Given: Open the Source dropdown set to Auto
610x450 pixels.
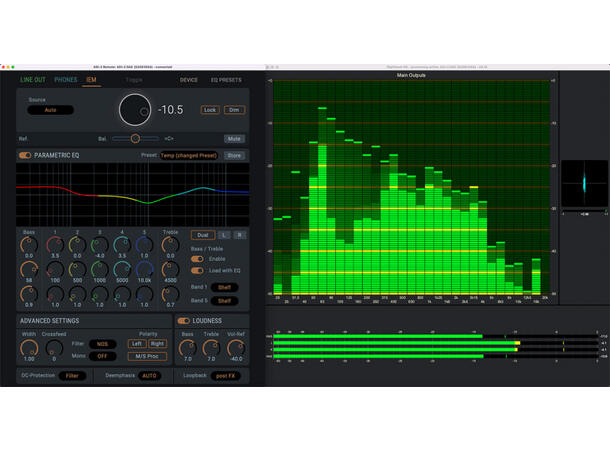Looking at the screenshot, I should coord(50,110).
